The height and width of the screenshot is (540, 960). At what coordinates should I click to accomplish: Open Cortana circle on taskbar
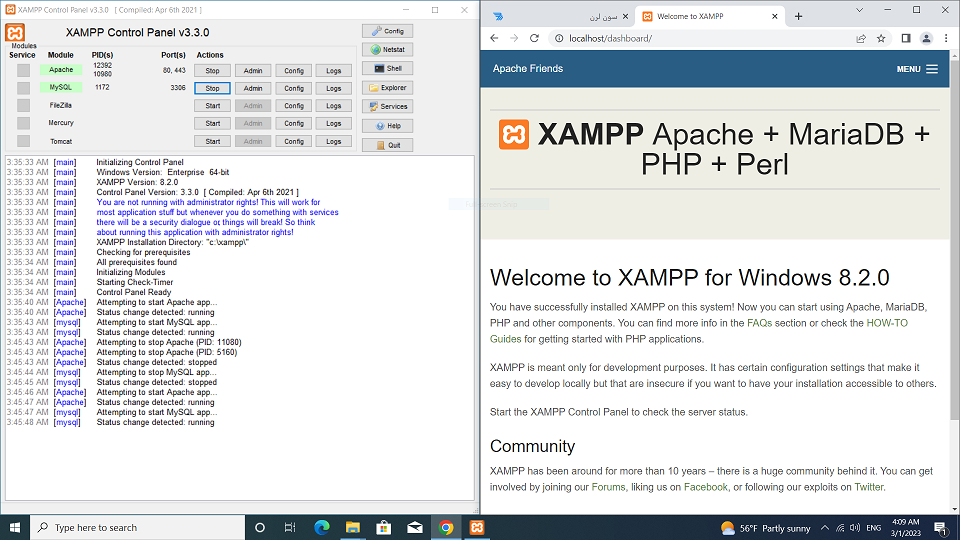pos(260,527)
